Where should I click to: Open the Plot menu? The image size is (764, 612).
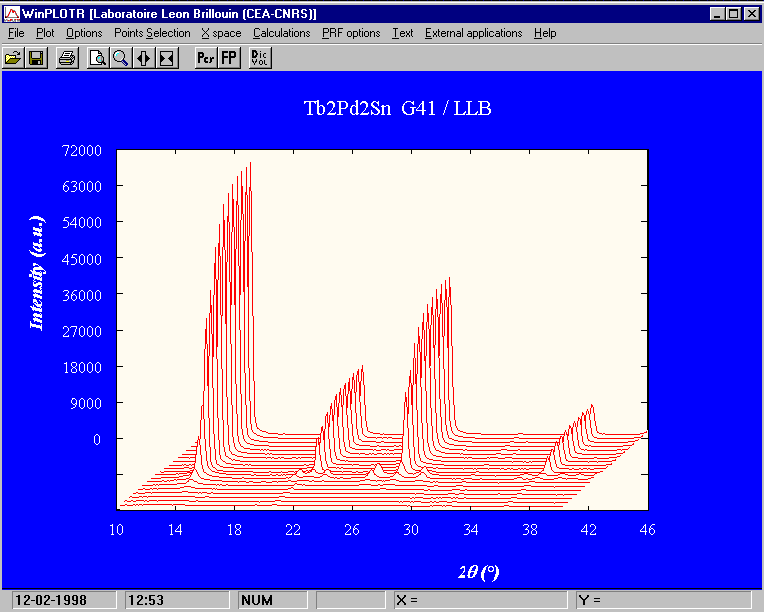pyautogui.click(x=45, y=33)
